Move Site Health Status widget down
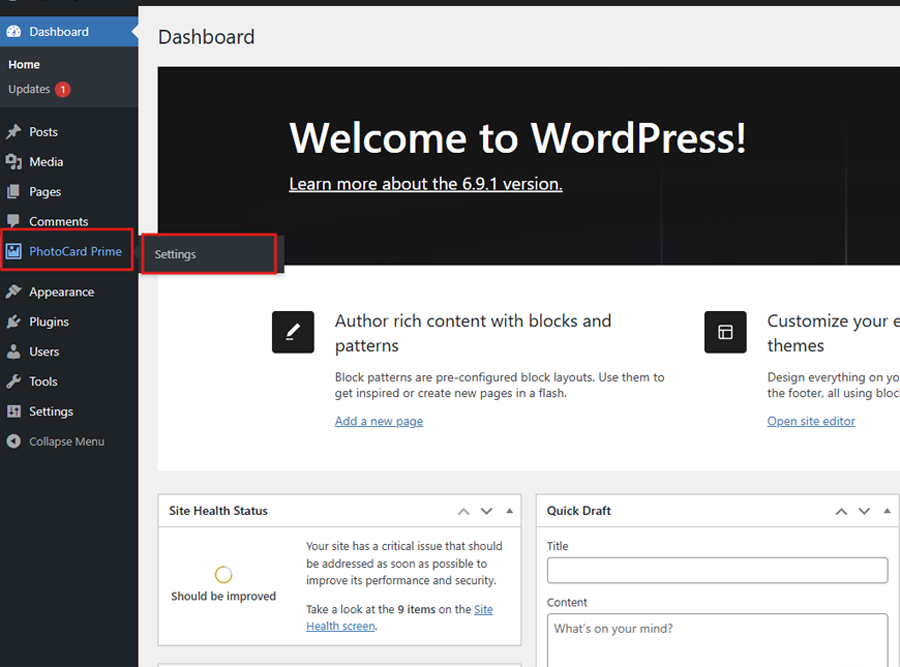This screenshot has width=900, height=667. [x=487, y=511]
